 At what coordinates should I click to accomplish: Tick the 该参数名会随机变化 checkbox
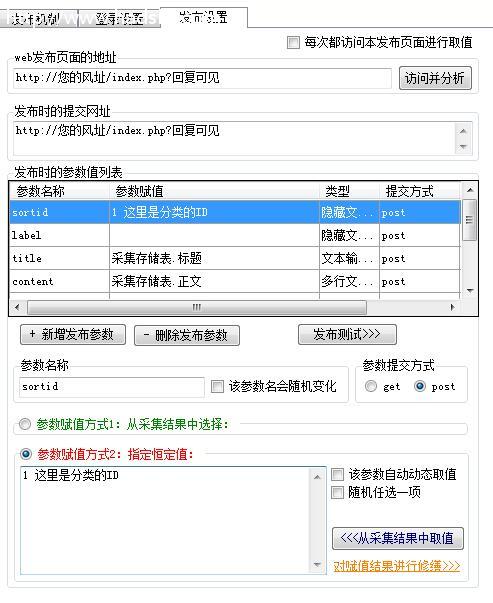(217, 386)
